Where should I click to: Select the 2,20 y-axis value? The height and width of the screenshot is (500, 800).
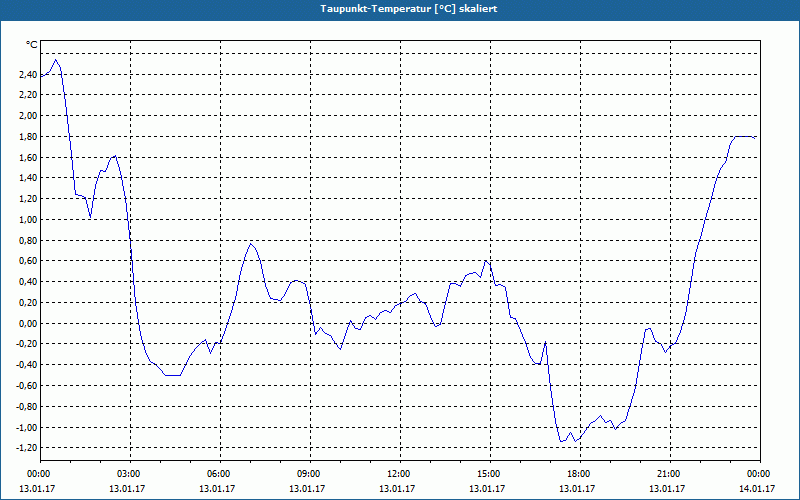[x=28, y=94]
